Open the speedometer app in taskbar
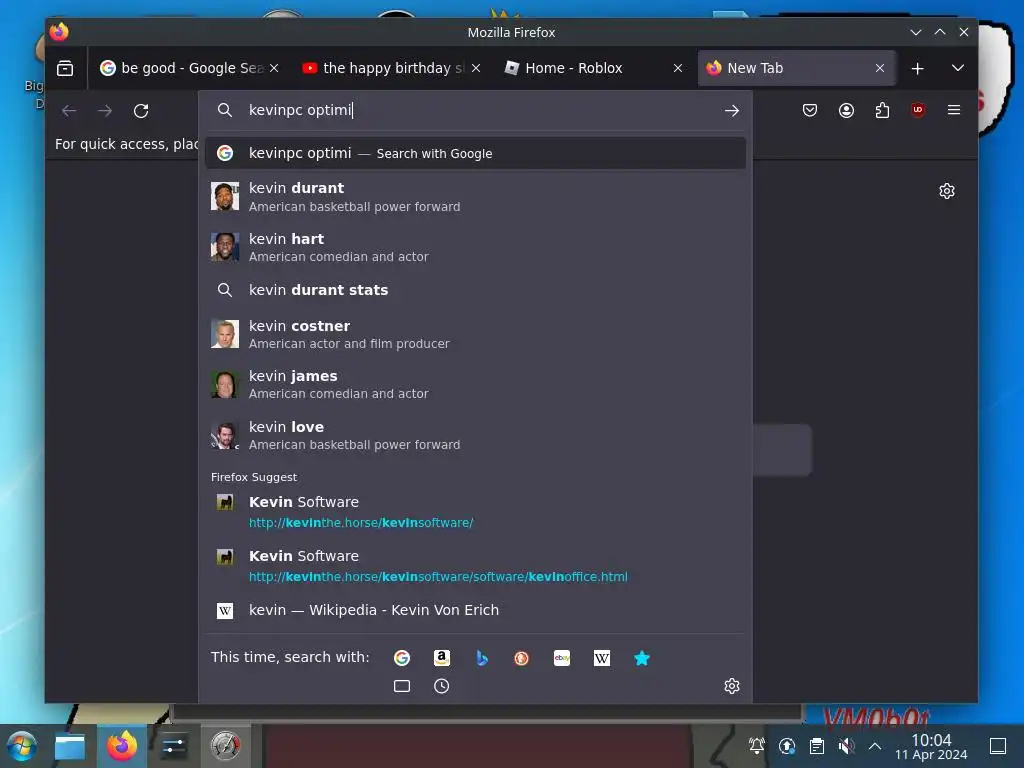Image resolution: width=1024 pixels, height=768 pixels. tap(225, 746)
